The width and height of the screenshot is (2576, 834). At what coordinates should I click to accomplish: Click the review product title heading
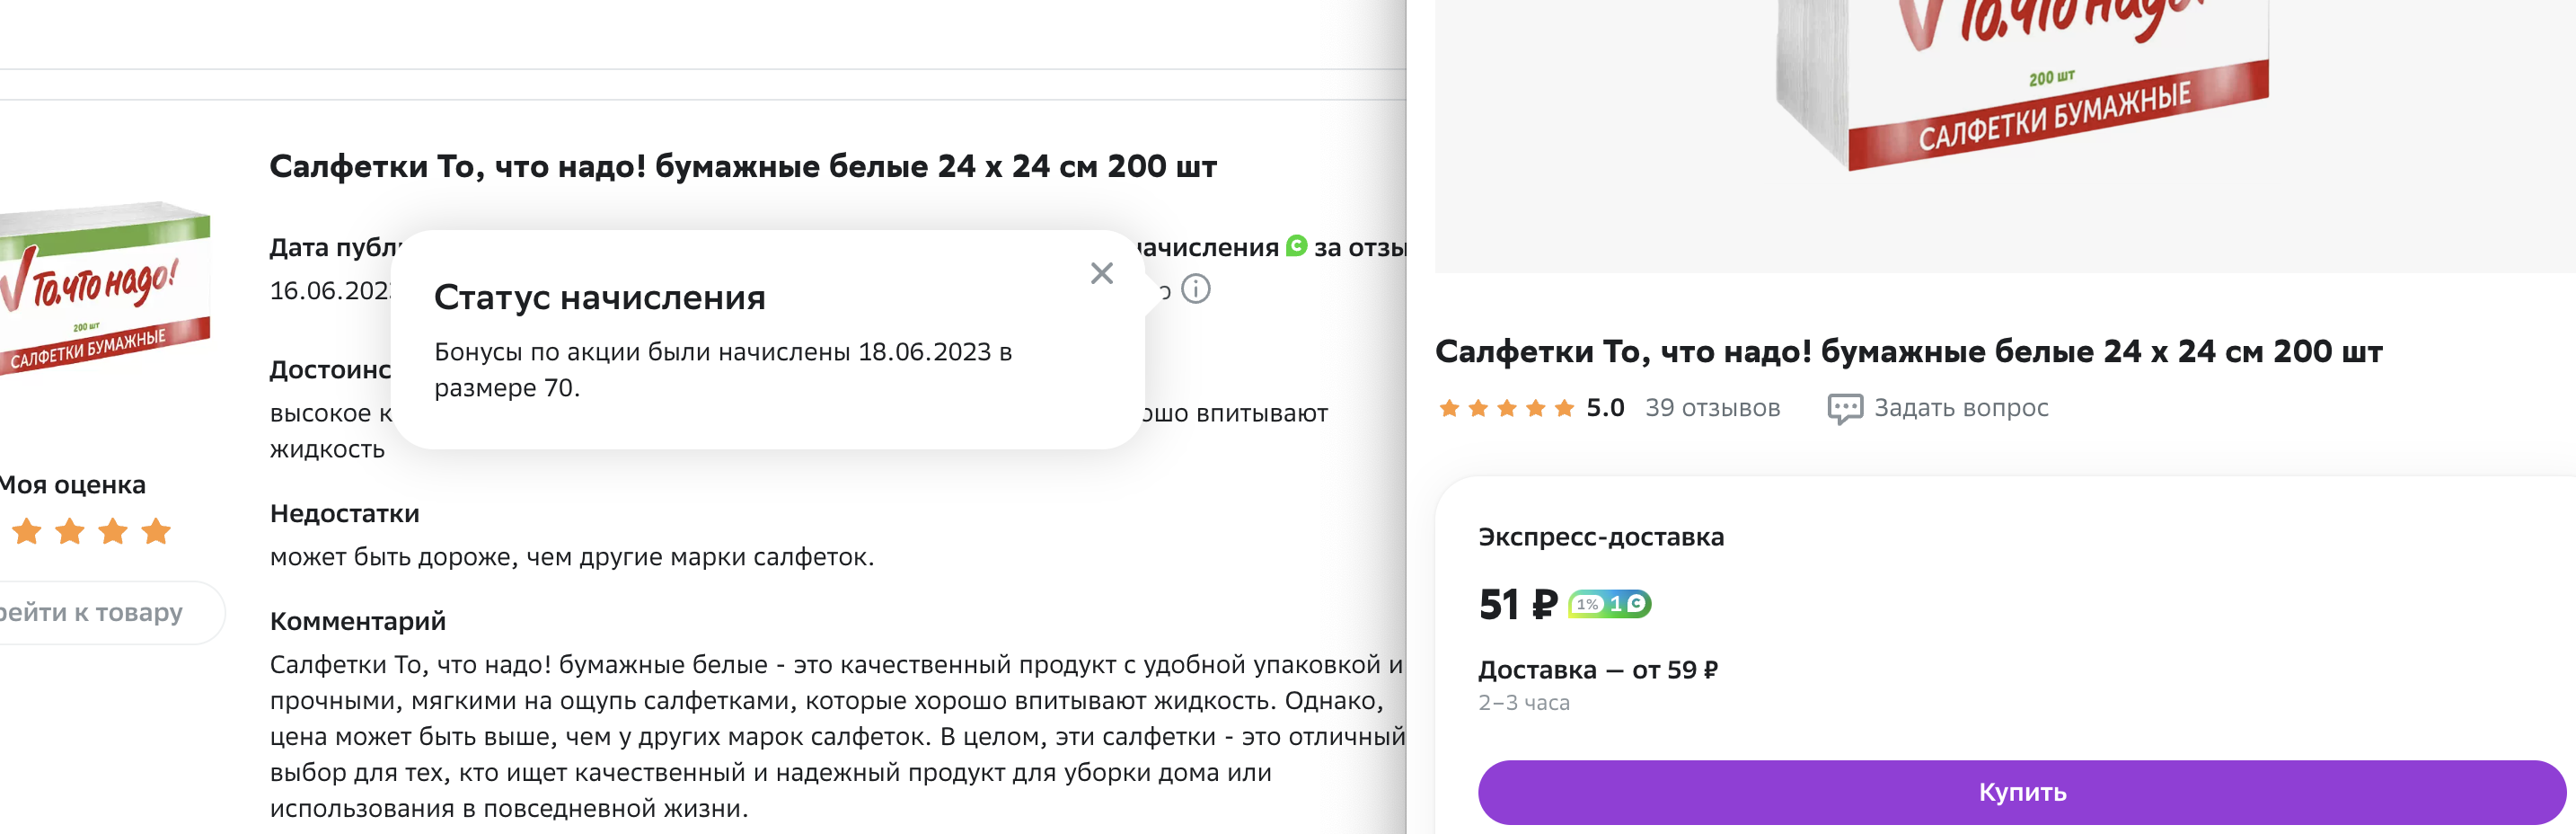pyautogui.click(x=742, y=166)
